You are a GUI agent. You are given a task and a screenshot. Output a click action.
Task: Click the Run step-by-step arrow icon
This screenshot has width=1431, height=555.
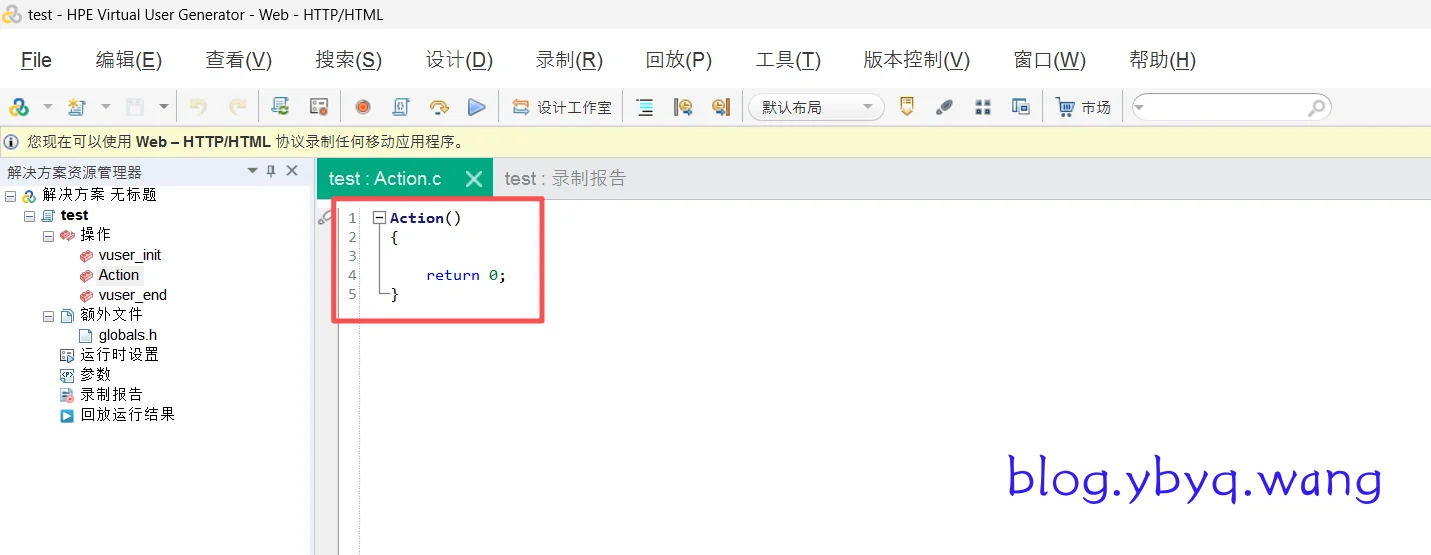(x=438, y=107)
